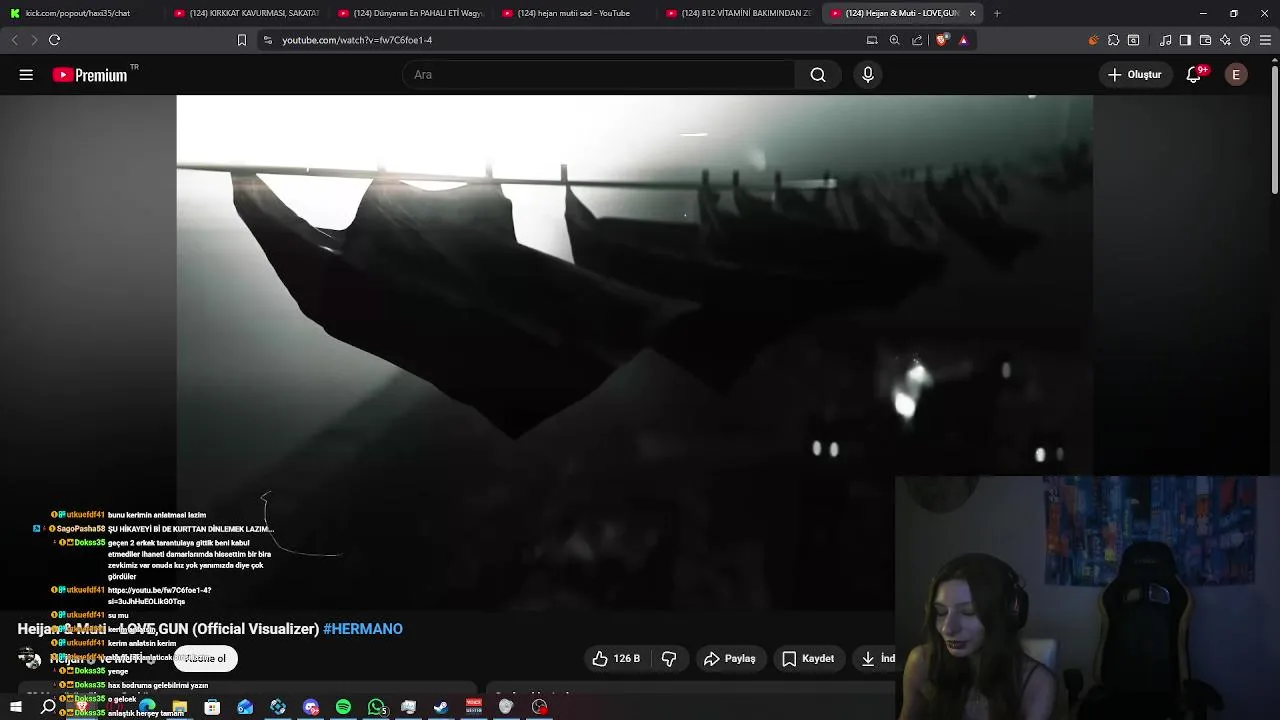
Task: Dislike the video with thumbs-down
Action: (669, 658)
